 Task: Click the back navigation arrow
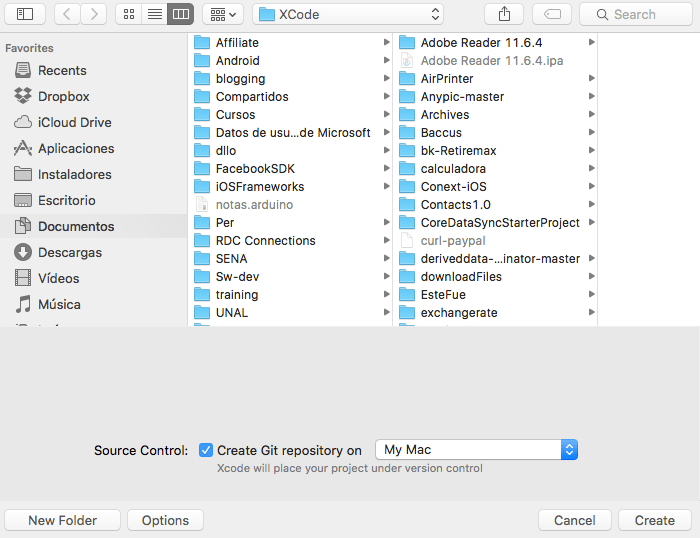point(66,14)
